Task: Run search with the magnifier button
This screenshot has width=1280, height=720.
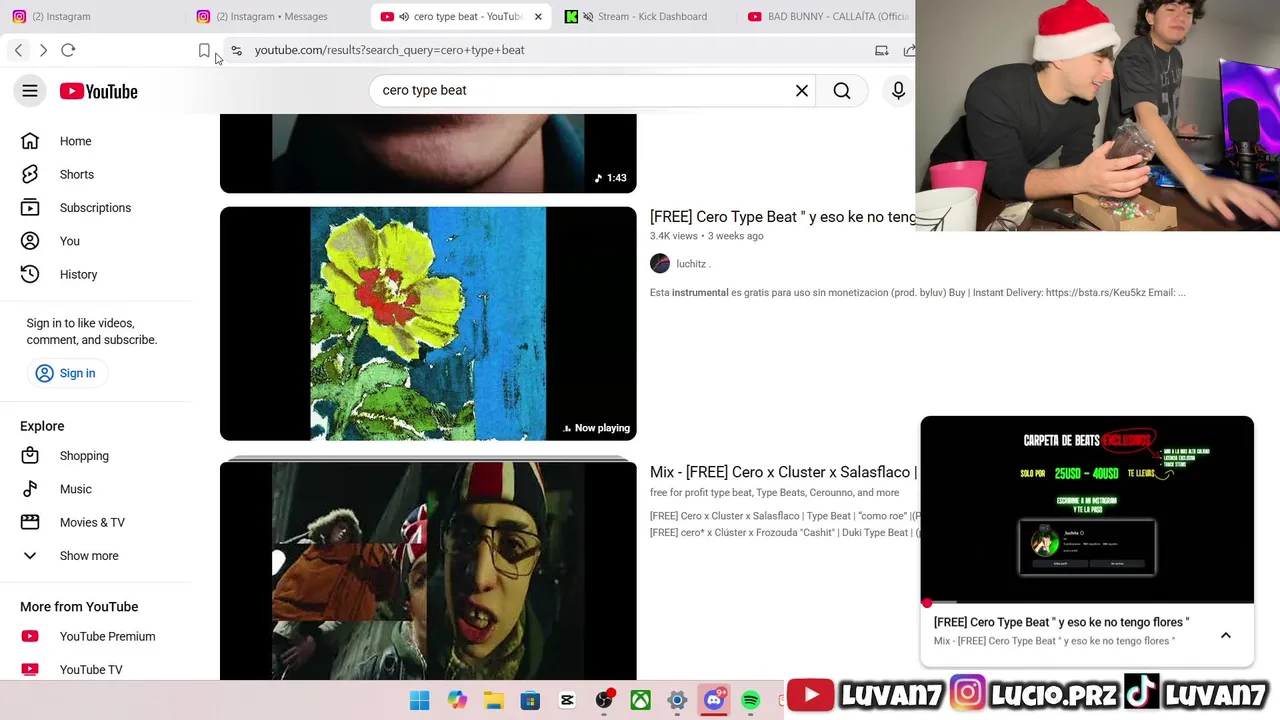Action: point(842,91)
